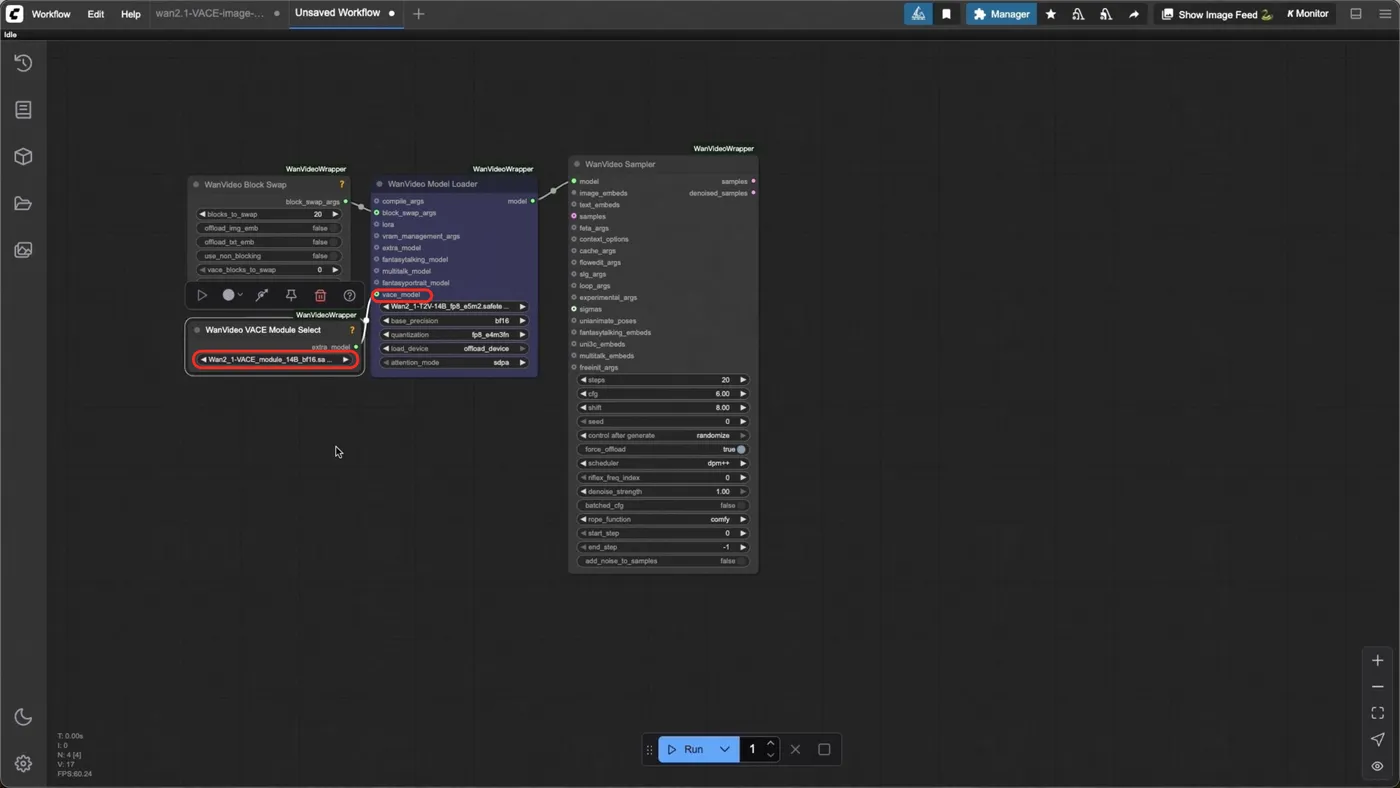The width and height of the screenshot is (1400, 788).
Task: Toggle link visibility eye icon
Action: (x=1377, y=766)
